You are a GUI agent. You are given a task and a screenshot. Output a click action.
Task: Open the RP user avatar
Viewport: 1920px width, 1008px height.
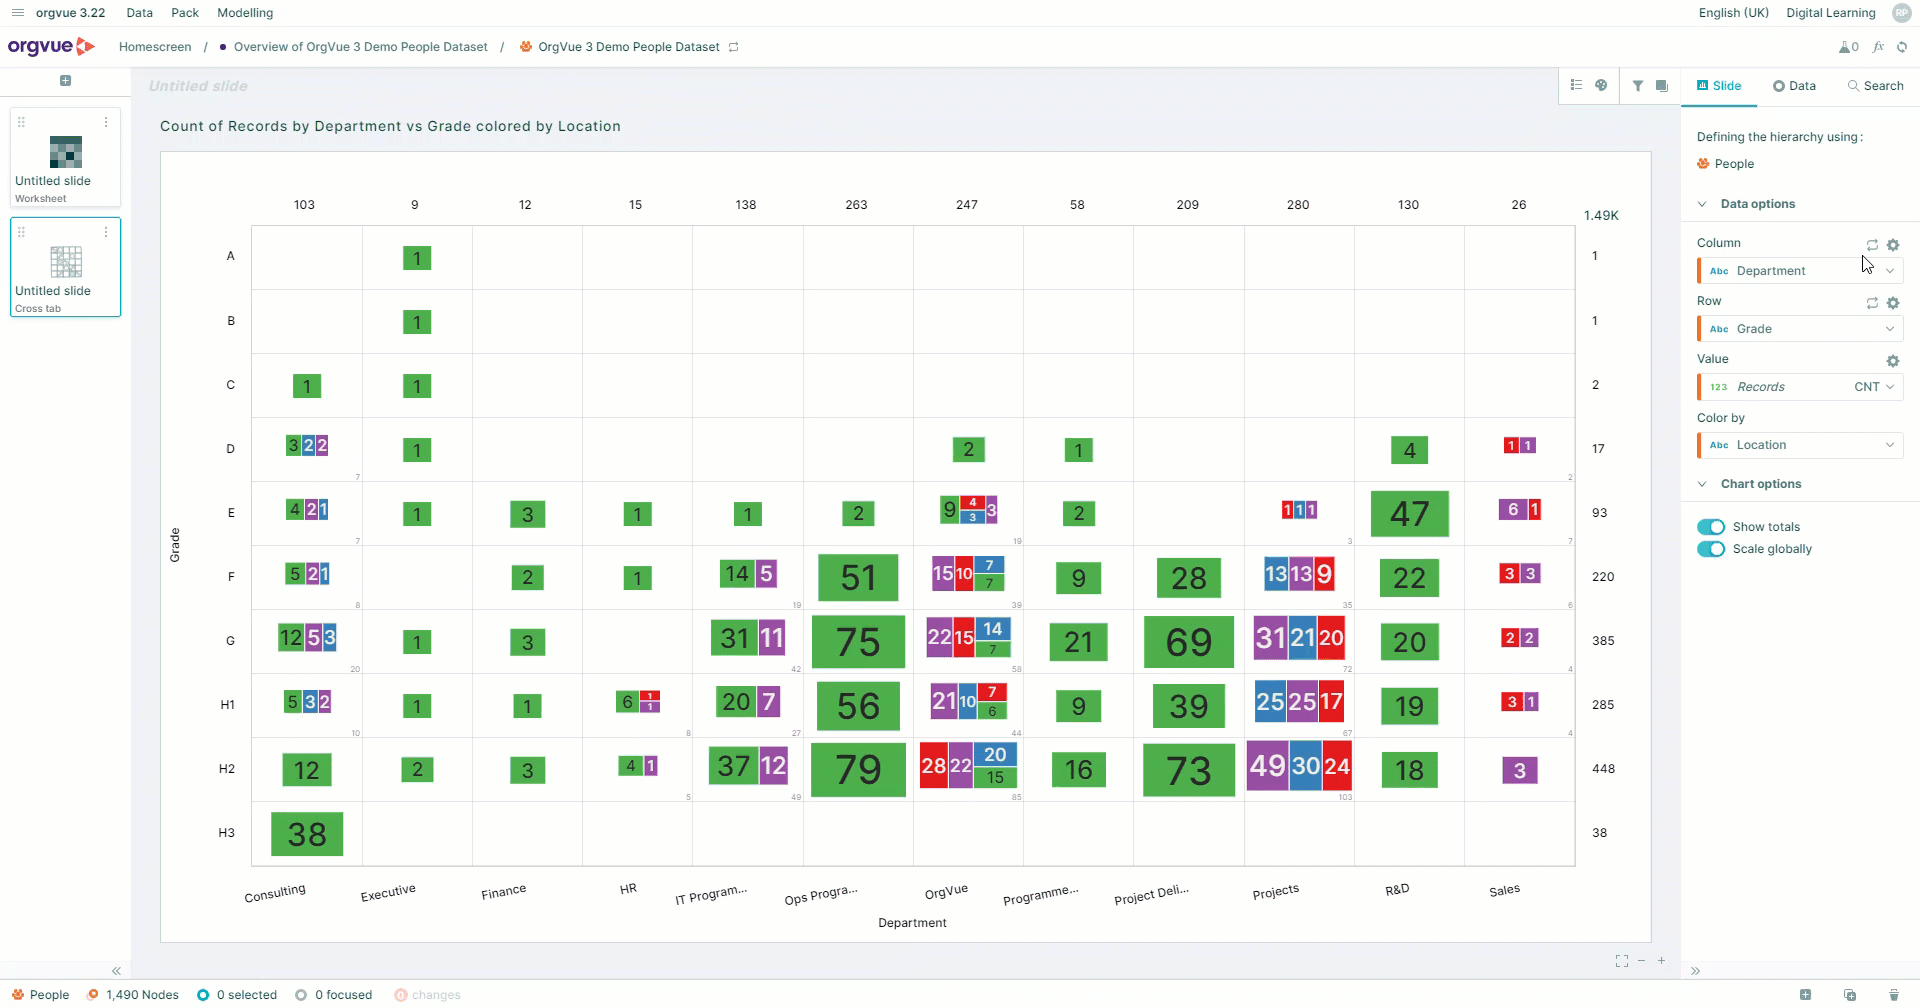[1901, 13]
